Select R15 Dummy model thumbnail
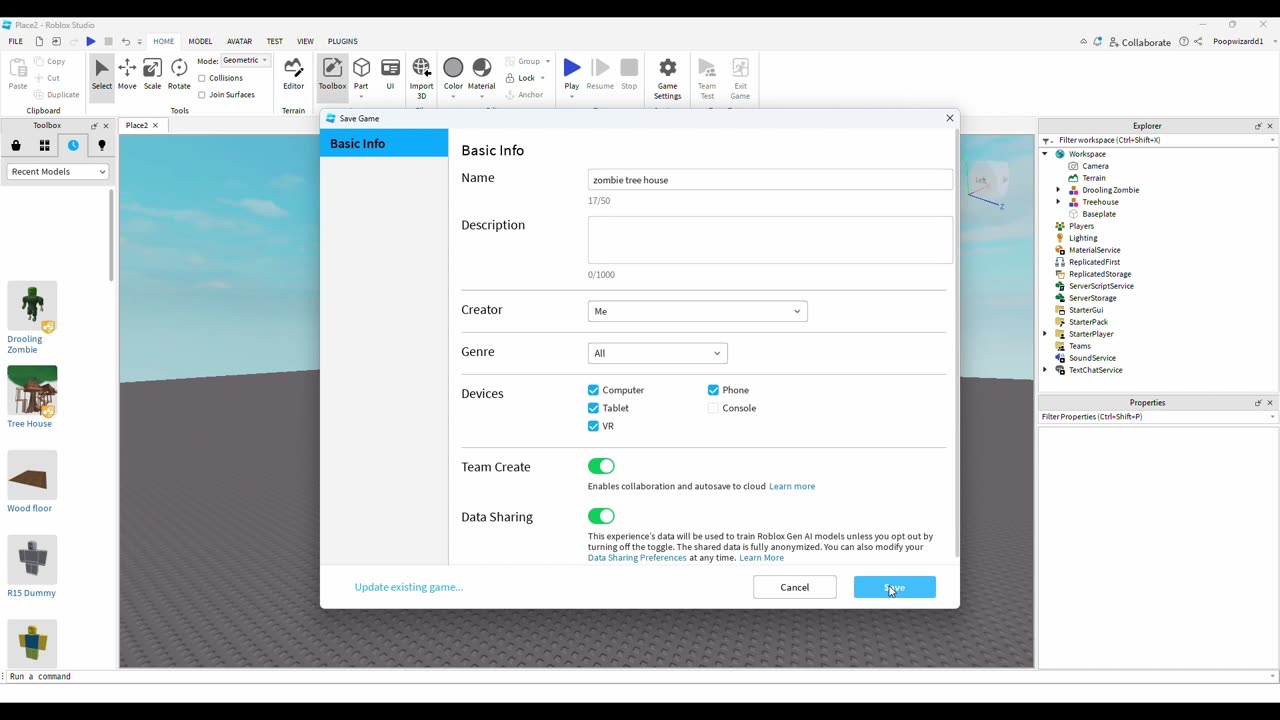This screenshot has height=720, width=1280. tap(32, 560)
